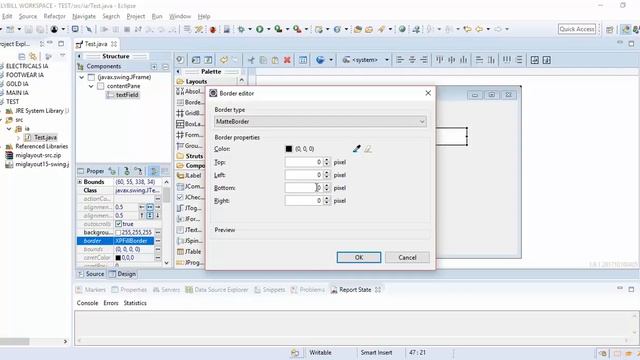Click the Externalize strings globe icon
This screenshot has height=360, width=640.
pos(320,60)
